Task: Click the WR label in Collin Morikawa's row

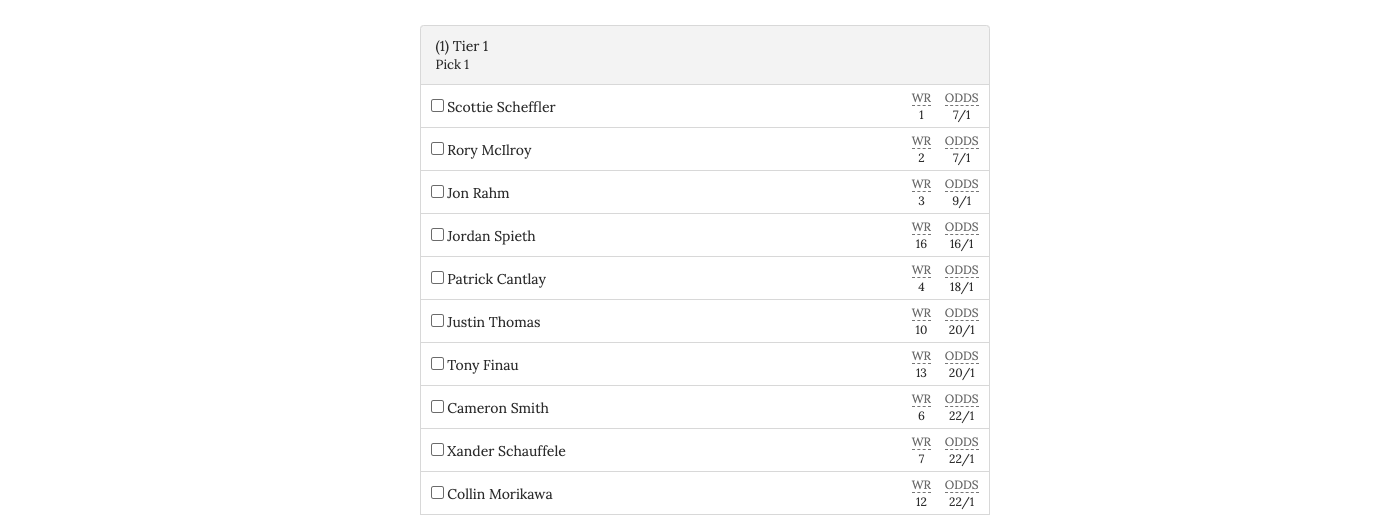Action: 921,485
